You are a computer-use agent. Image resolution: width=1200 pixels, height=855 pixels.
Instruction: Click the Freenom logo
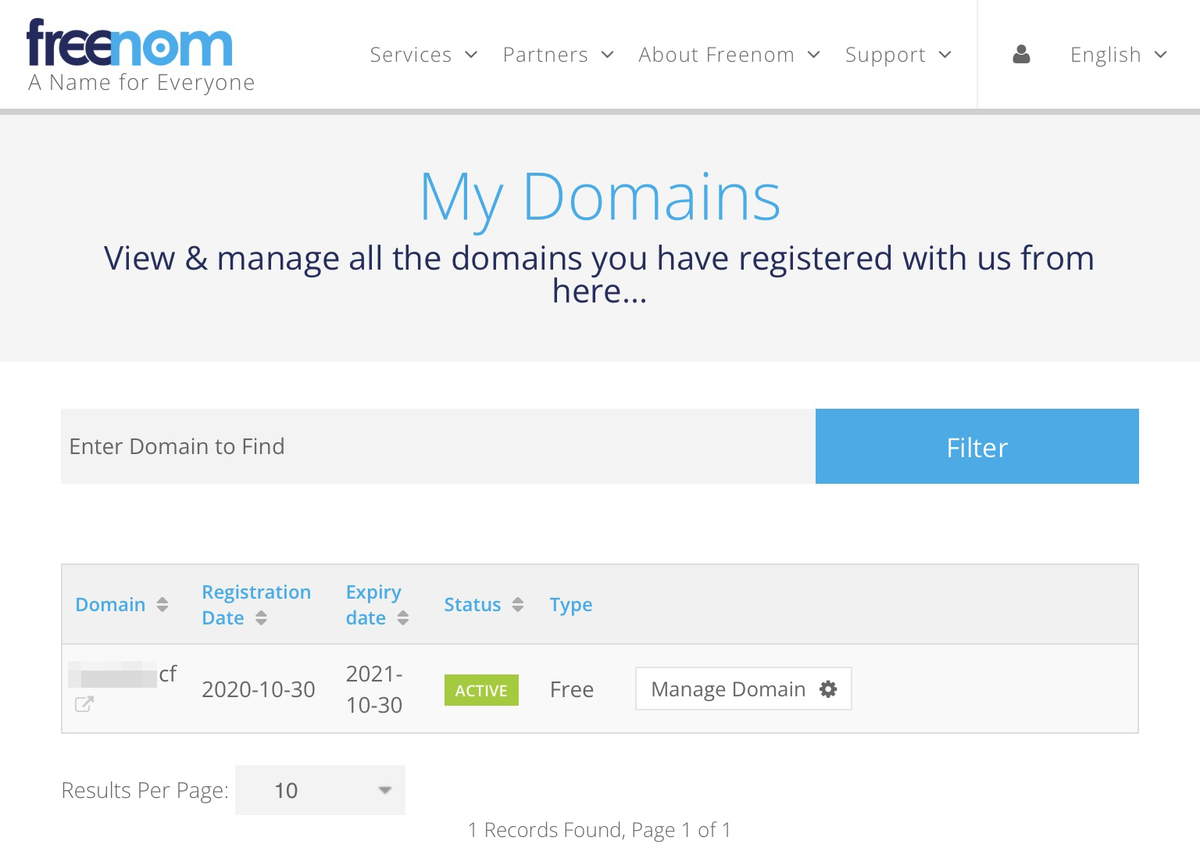coord(130,44)
